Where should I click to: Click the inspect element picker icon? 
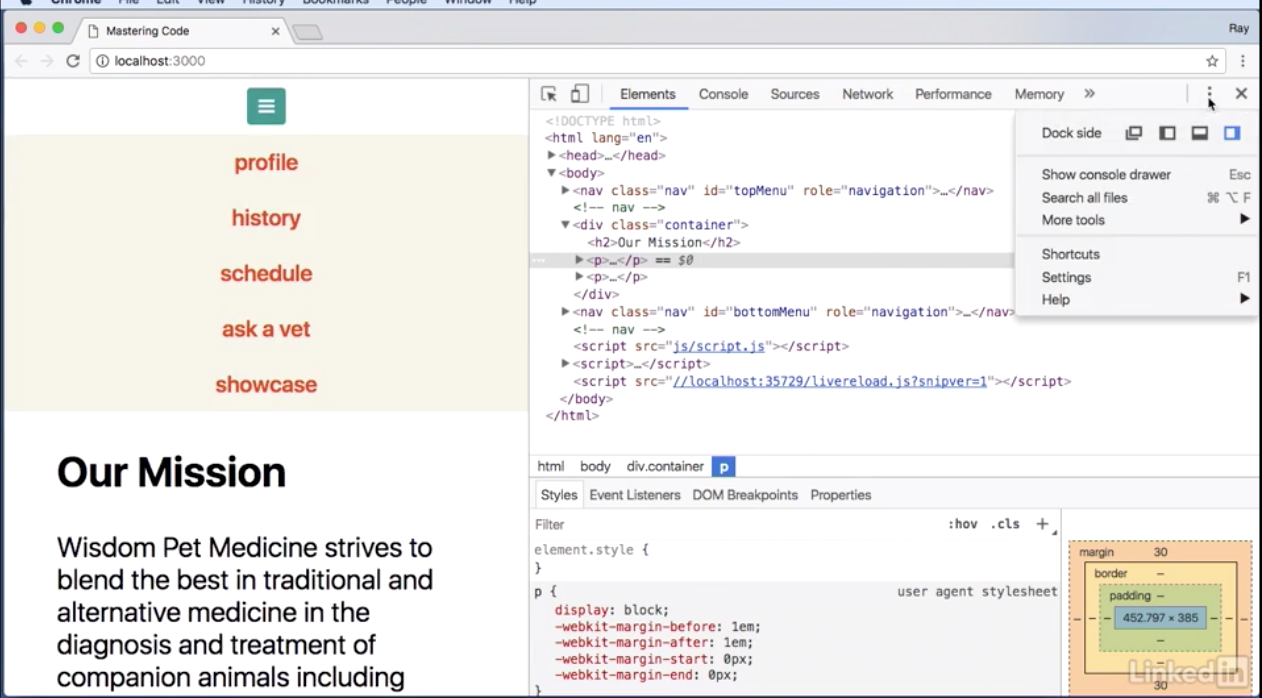click(549, 94)
